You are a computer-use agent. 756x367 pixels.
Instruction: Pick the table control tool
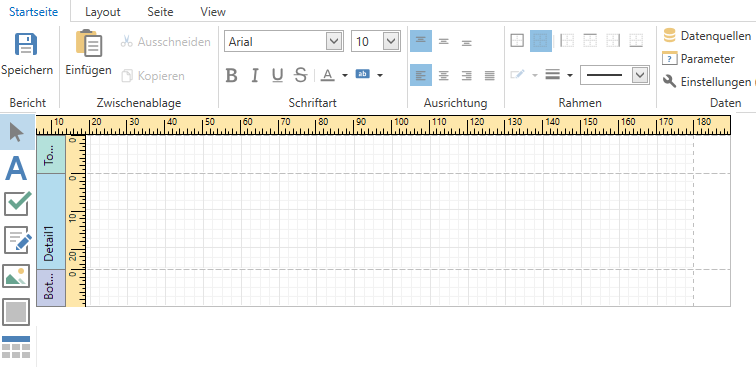click(x=16, y=347)
